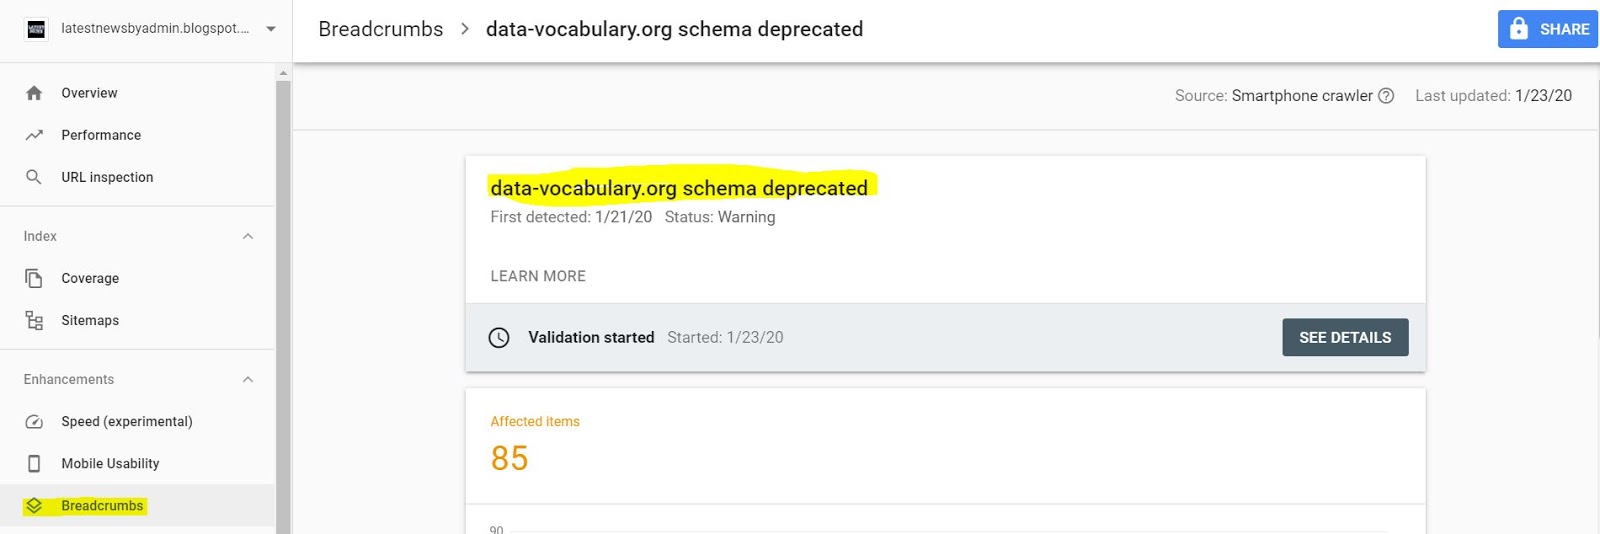The width and height of the screenshot is (1600, 534).
Task: Click the lock icon in SHARE button
Action: click(x=1519, y=28)
